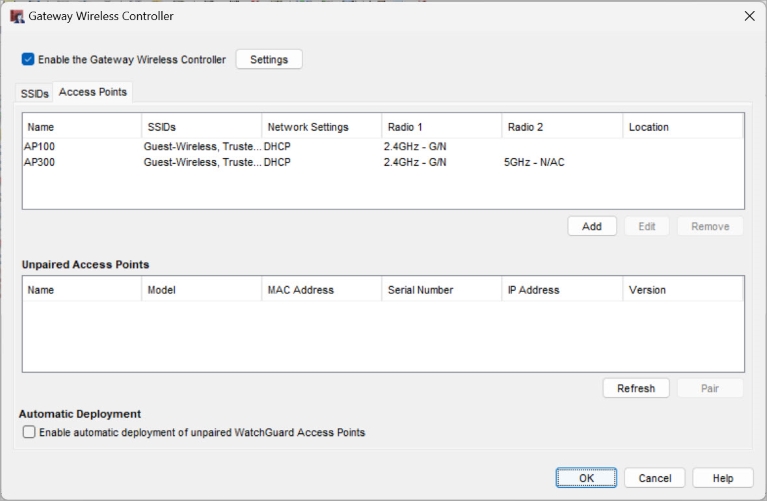Click unpaired Name column header
Screen dimensions: 767x501
pos(82,290)
